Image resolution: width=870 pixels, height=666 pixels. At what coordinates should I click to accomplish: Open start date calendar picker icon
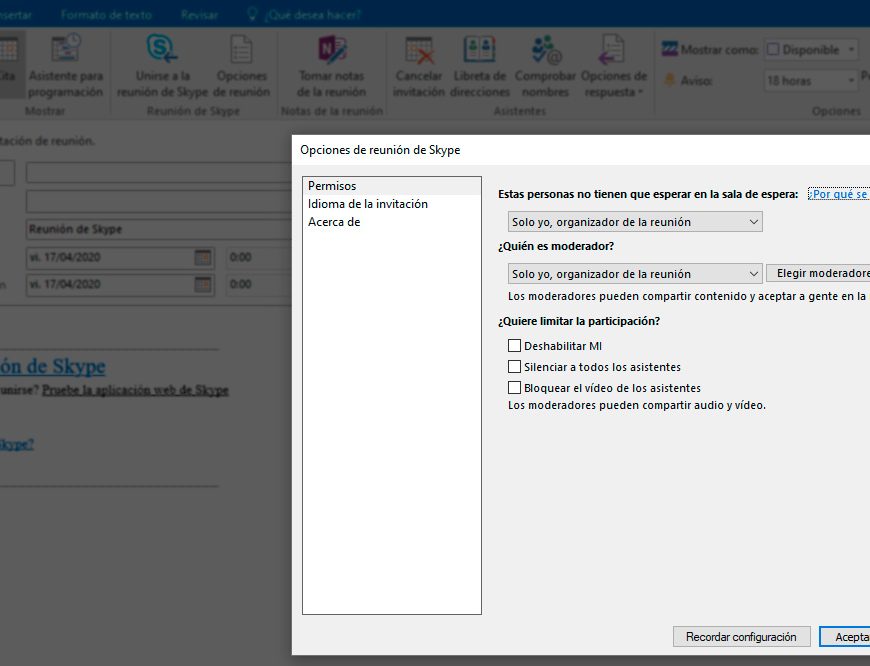[203, 258]
